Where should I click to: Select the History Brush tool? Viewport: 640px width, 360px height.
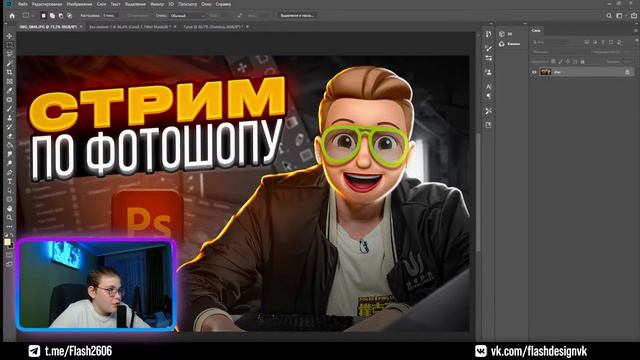click(9, 127)
